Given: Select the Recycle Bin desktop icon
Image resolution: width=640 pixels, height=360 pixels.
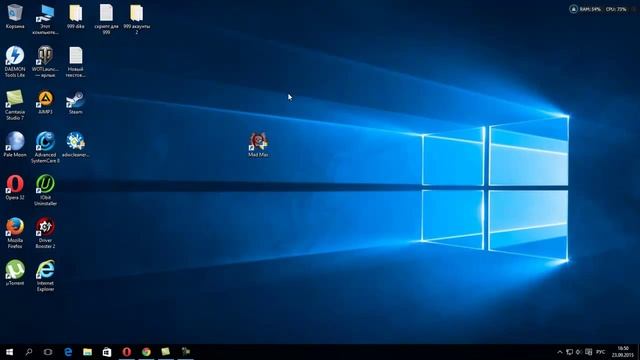Looking at the screenshot, I should 15,16.
